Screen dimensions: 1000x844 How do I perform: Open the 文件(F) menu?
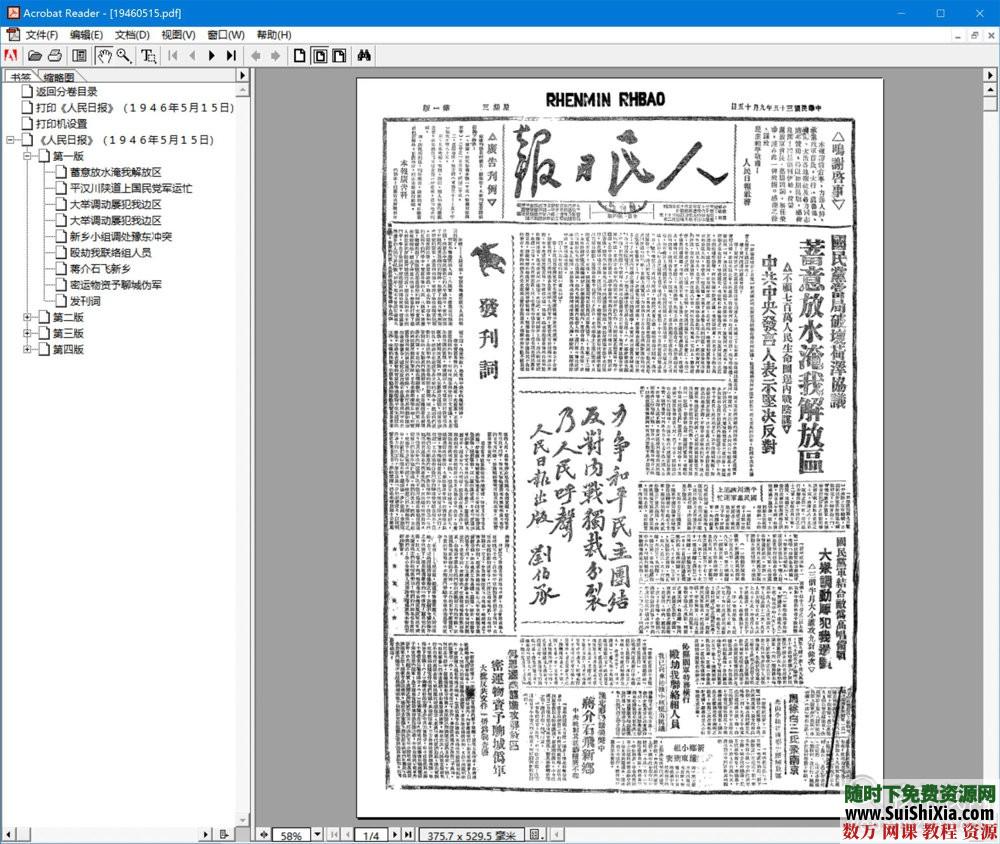coord(38,34)
